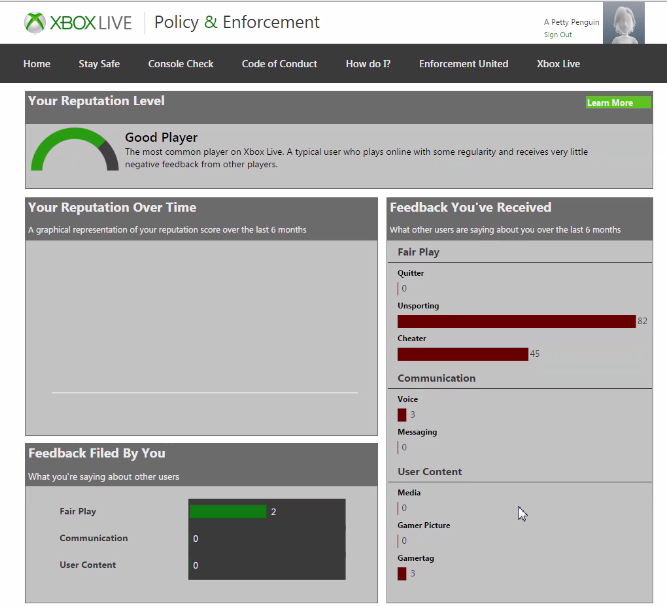Select Console Check in navigation

click(181, 64)
